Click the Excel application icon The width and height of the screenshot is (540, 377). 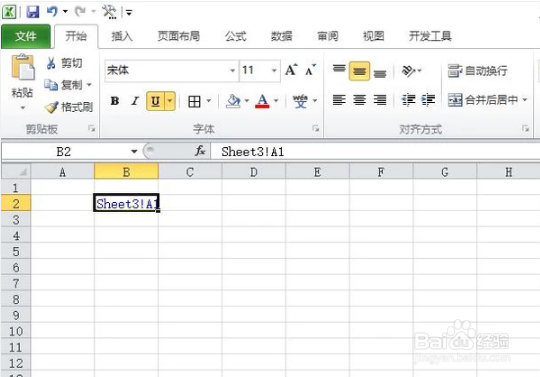tap(9, 12)
